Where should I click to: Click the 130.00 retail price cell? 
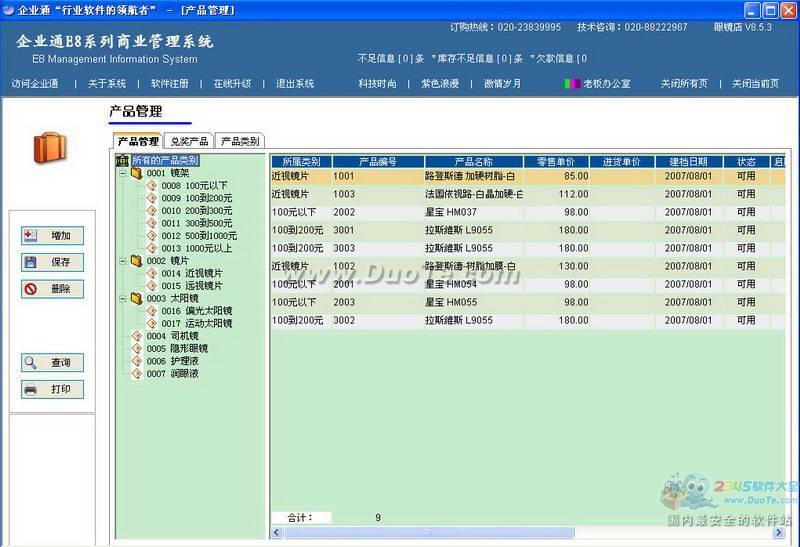(x=556, y=266)
